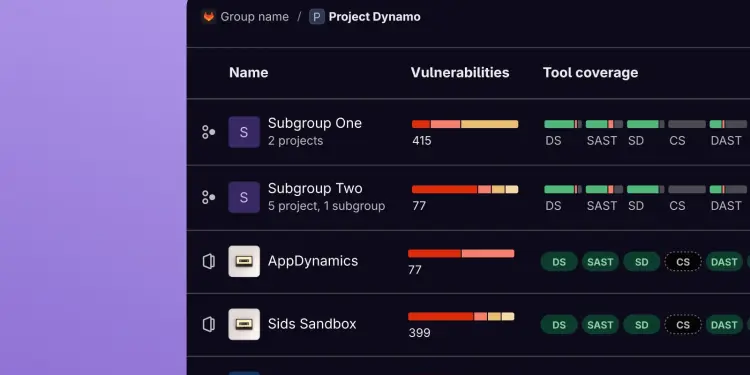Click the AppDynamics project avatar thumbnail

pos(244,261)
